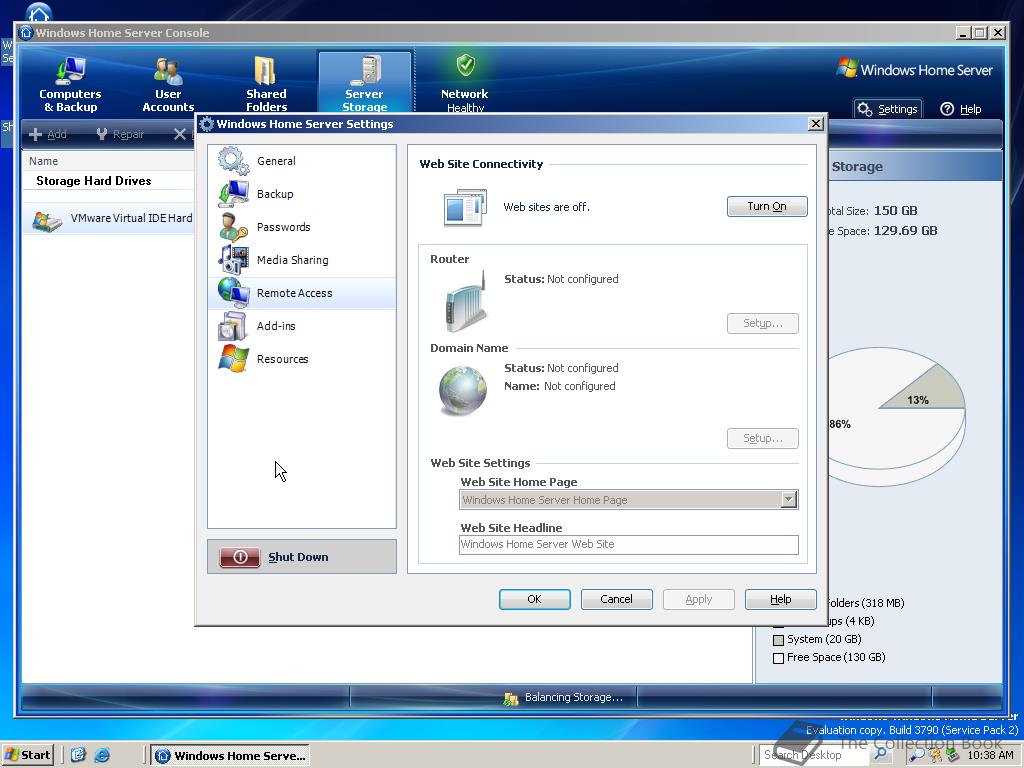Click the Router device icon
The image size is (1024, 768).
pos(466,302)
